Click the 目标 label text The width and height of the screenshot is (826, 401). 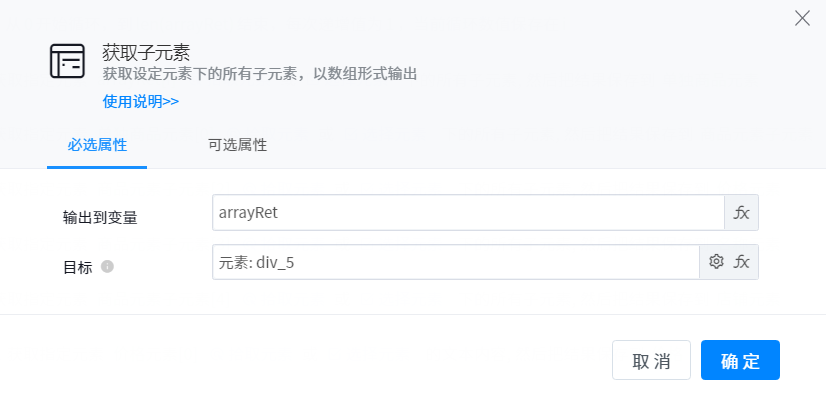coord(78,267)
